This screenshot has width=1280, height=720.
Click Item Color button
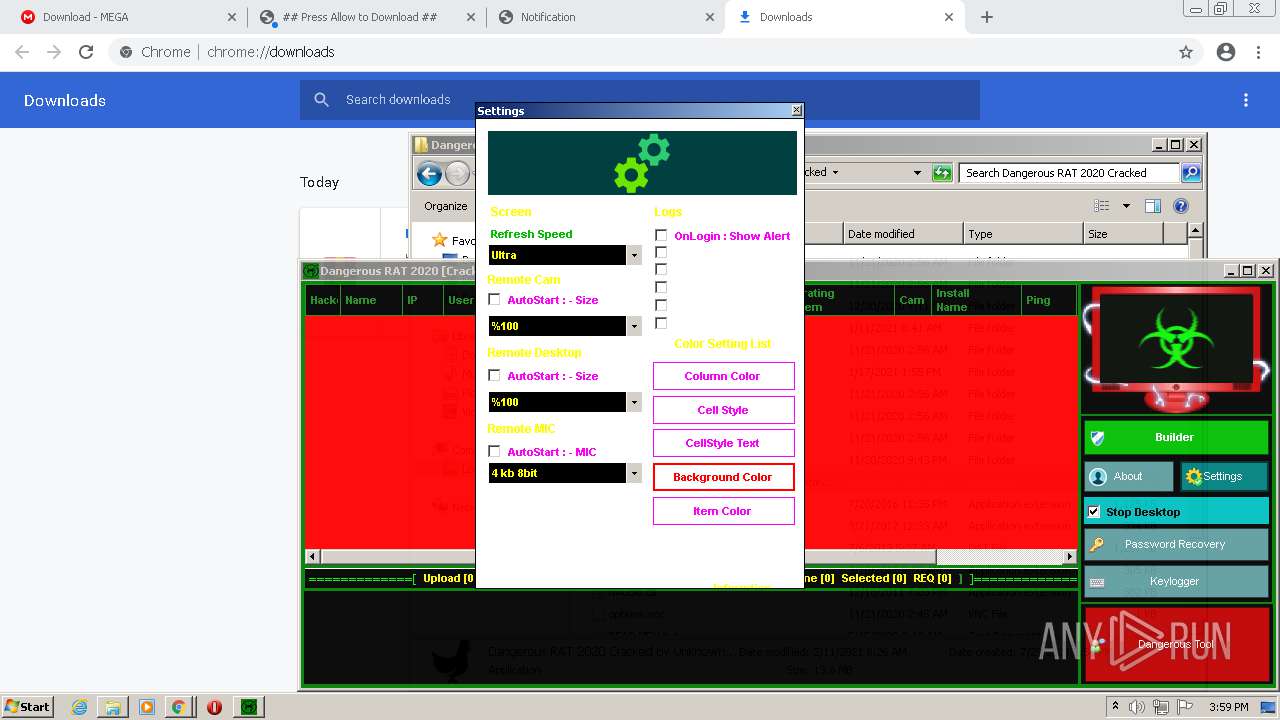point(723,511)
